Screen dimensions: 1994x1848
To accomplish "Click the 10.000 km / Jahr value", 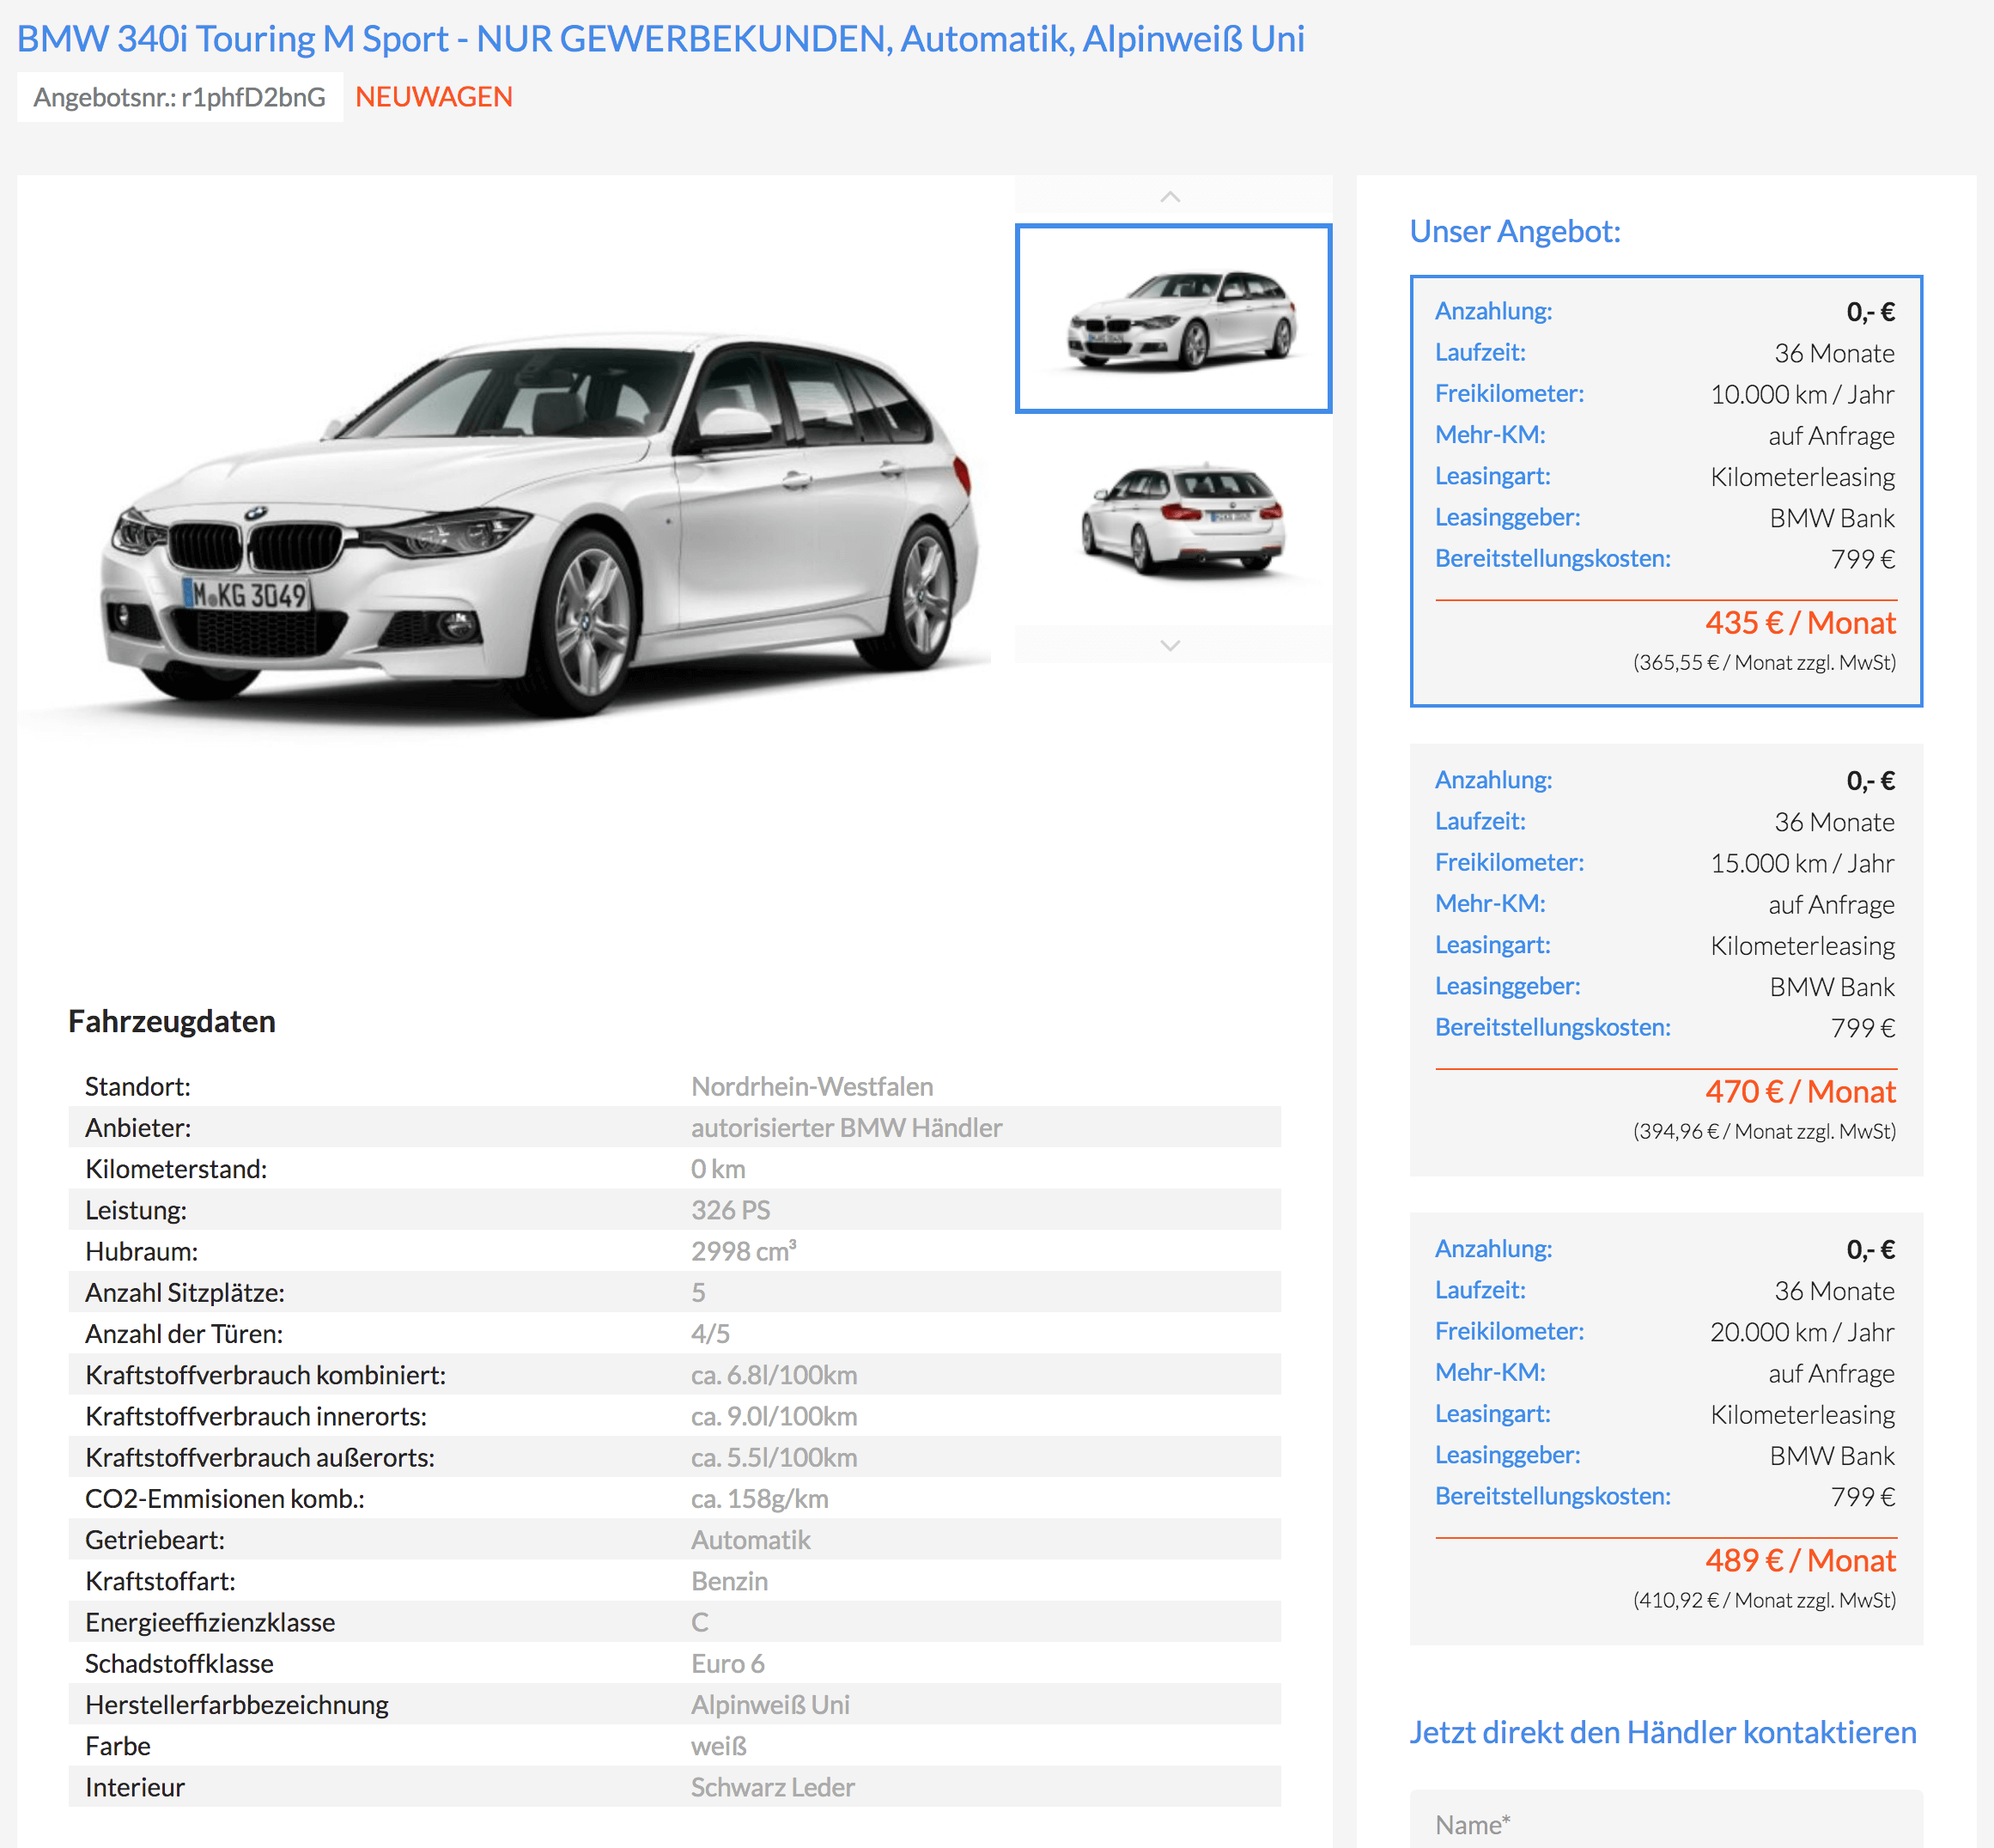I will (x=1802, y=394).
